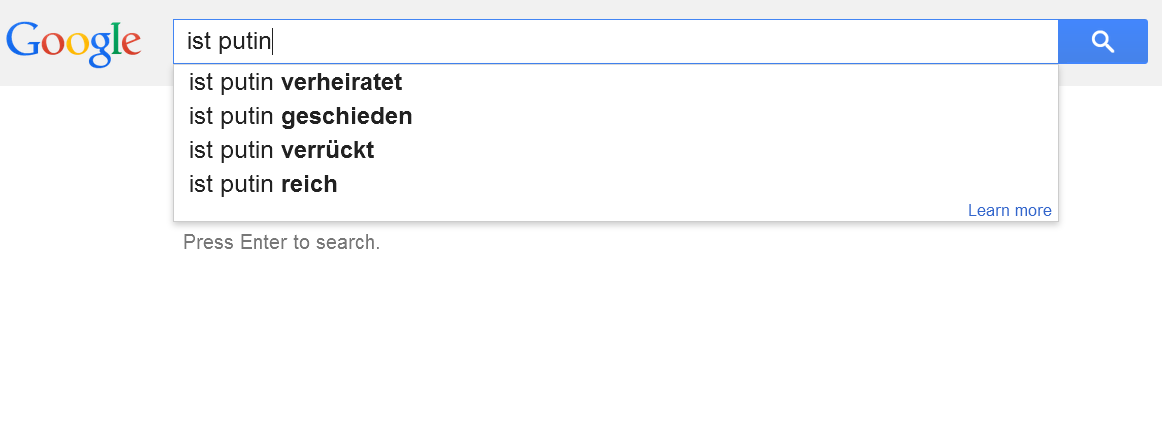
Task: Click the bold word 'verheiratet'
Action: tap(342, 83)
